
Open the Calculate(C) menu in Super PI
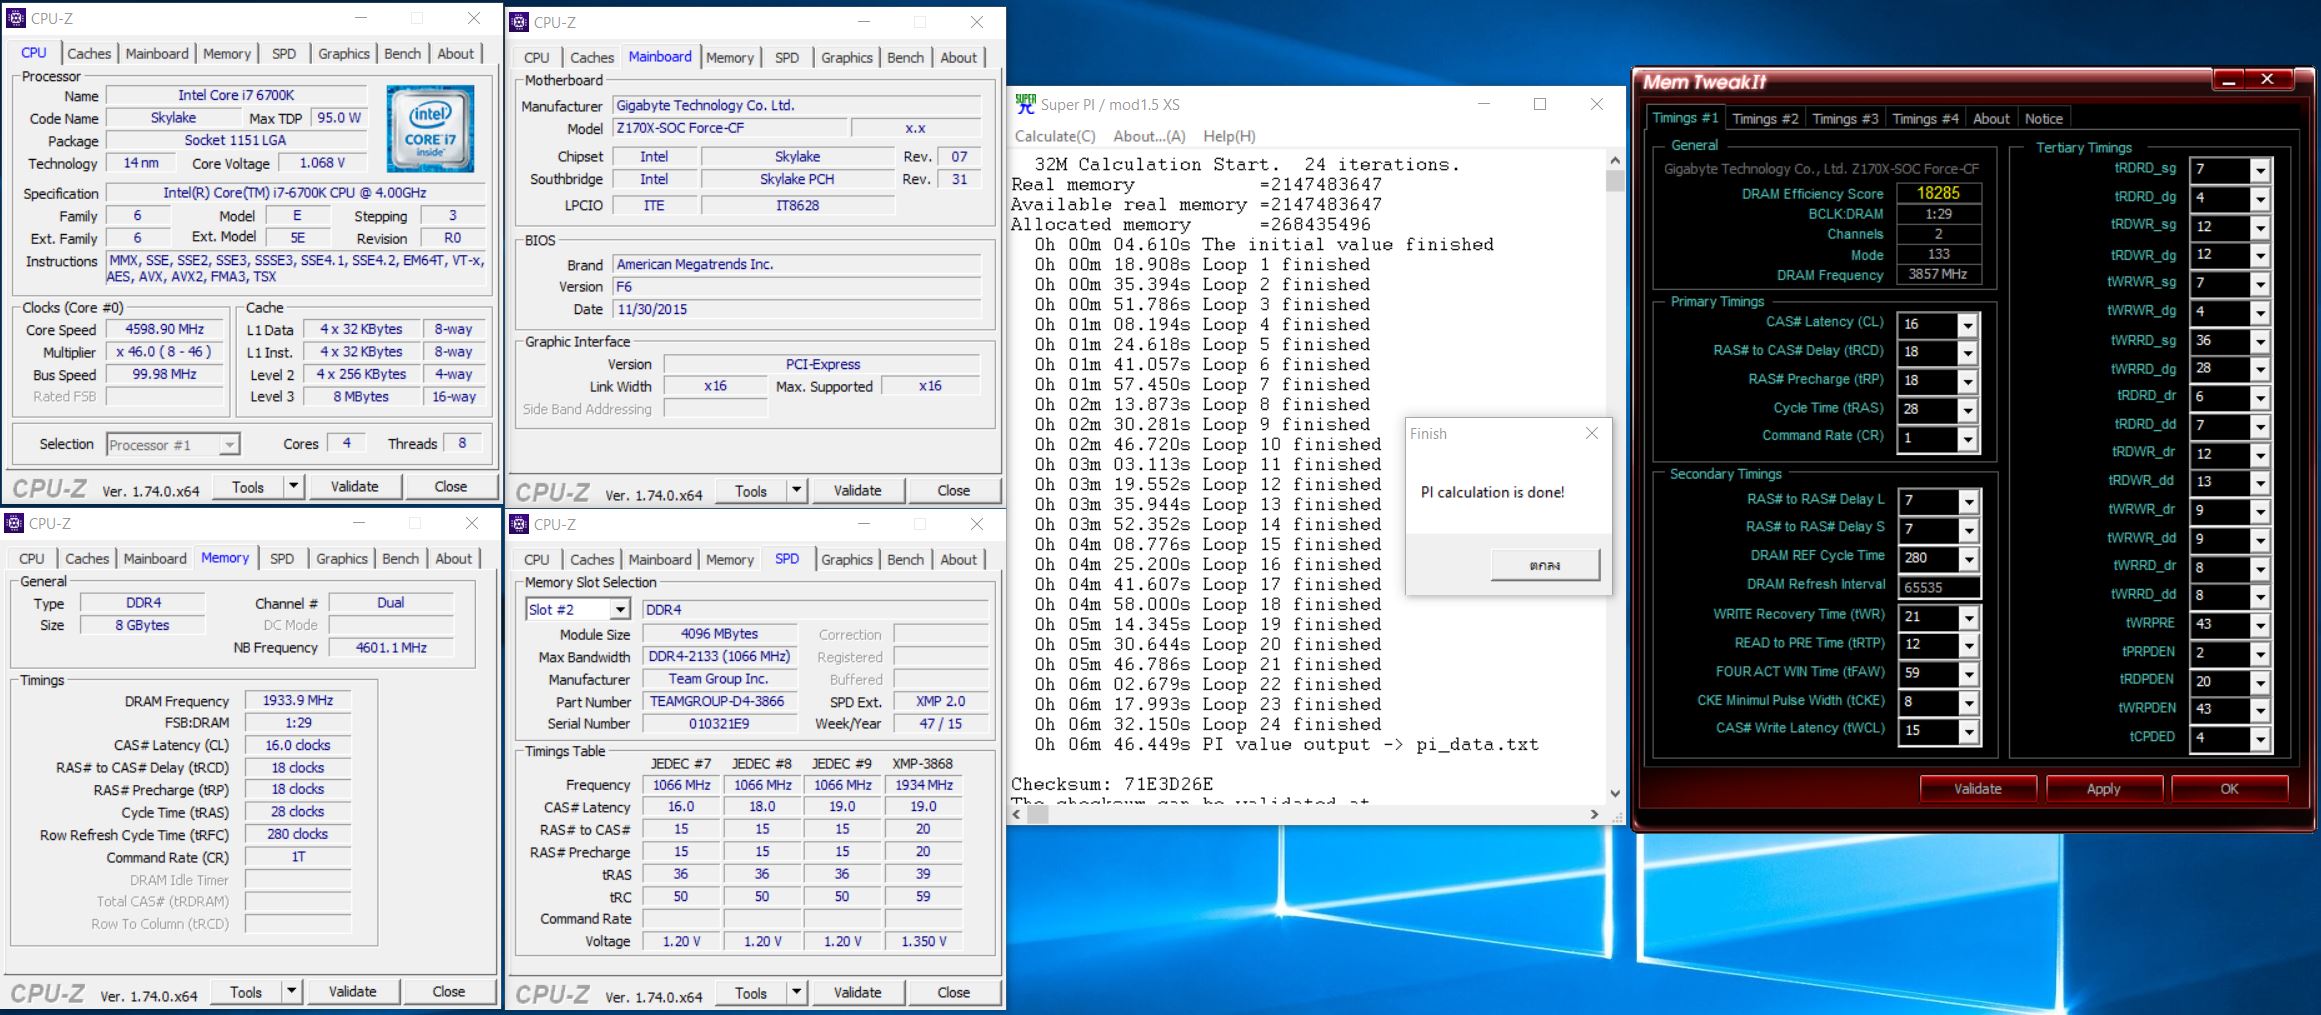click(1055, 136)
